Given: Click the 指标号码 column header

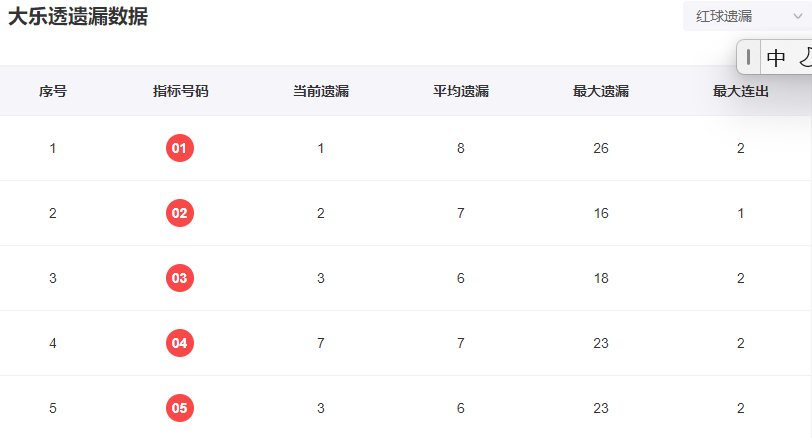Looking at the screenshot, I should pos(180,91).
